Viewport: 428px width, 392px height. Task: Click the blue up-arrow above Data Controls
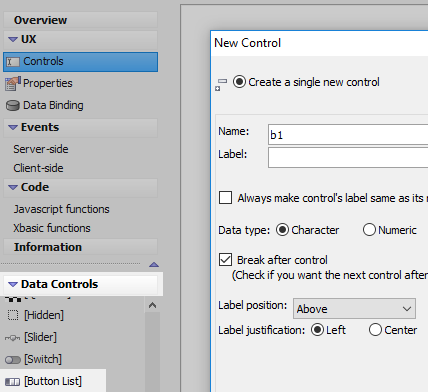coord(154,265)
